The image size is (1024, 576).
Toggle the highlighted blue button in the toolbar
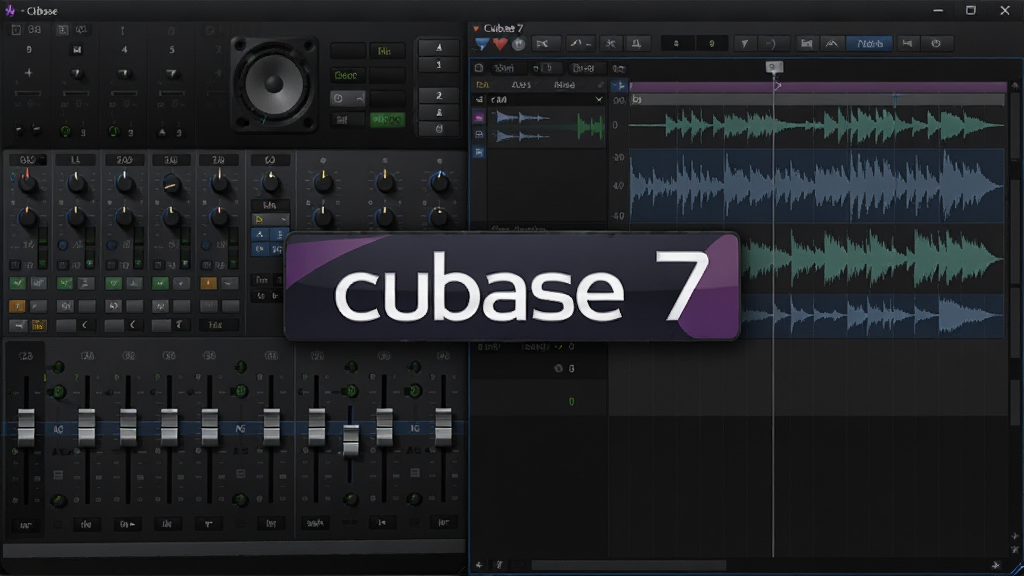870,44
